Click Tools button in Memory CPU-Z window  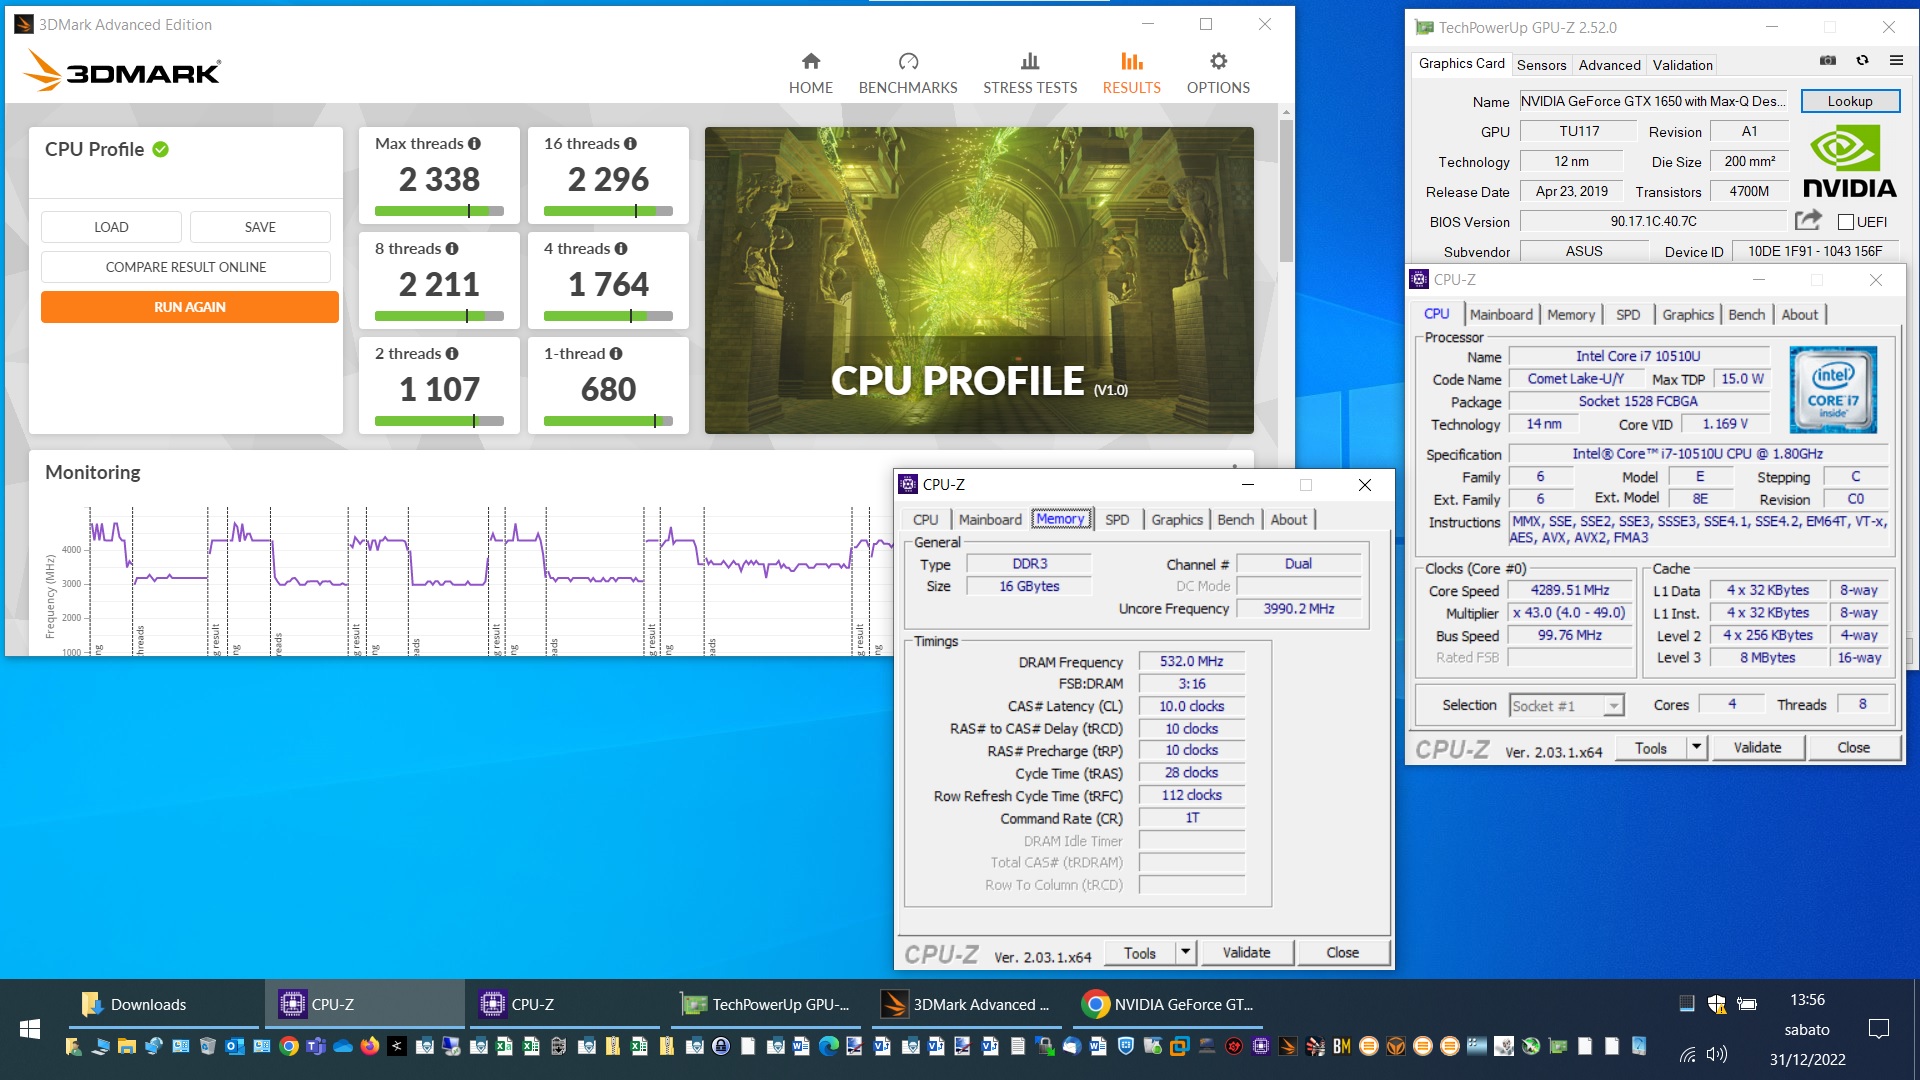1139,952
